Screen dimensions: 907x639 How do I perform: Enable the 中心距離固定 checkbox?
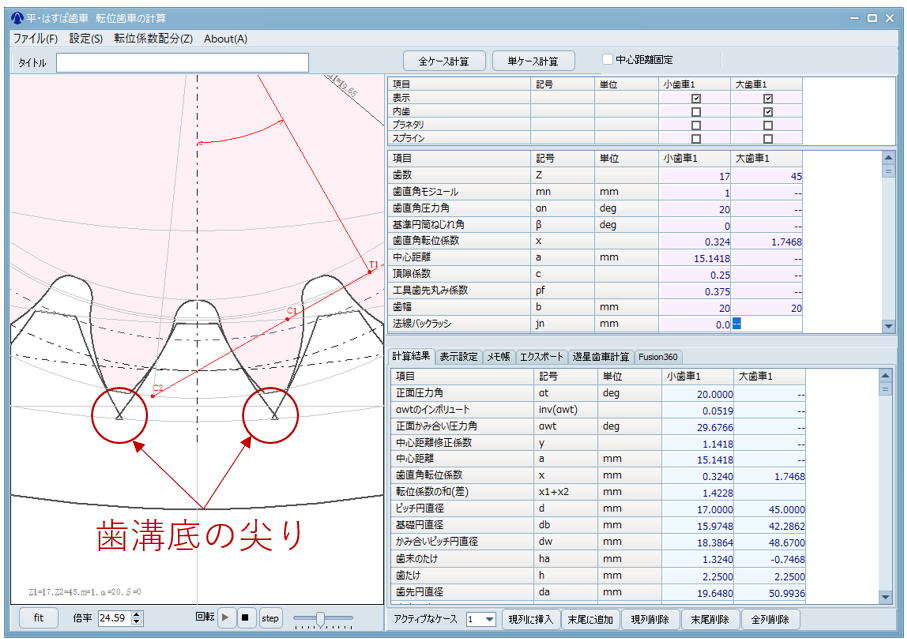point(607,59)
